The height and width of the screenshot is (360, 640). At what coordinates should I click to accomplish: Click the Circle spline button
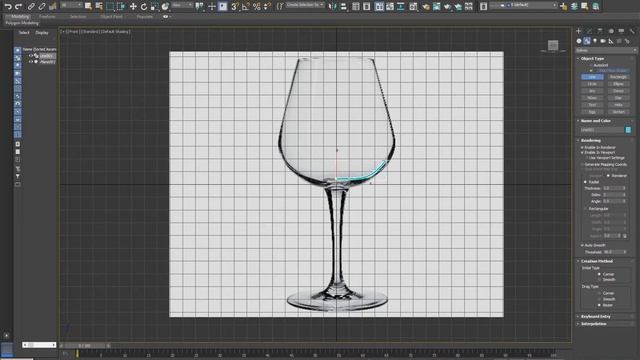(592, 84)
